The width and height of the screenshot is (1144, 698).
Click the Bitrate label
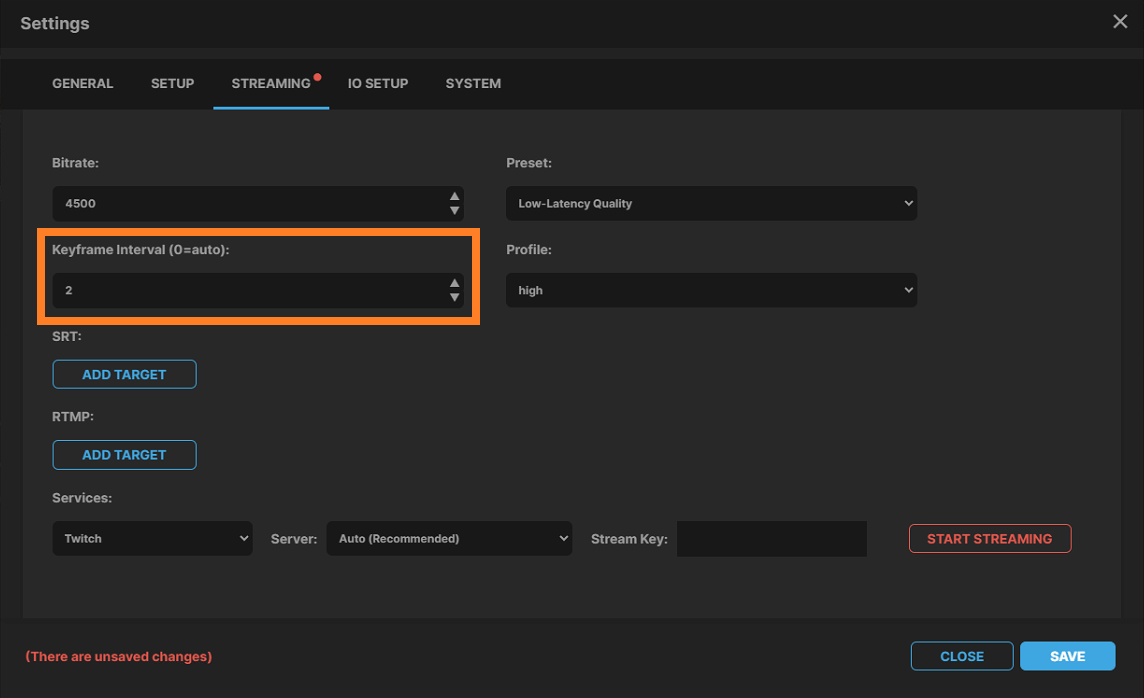tap(75, 163)
